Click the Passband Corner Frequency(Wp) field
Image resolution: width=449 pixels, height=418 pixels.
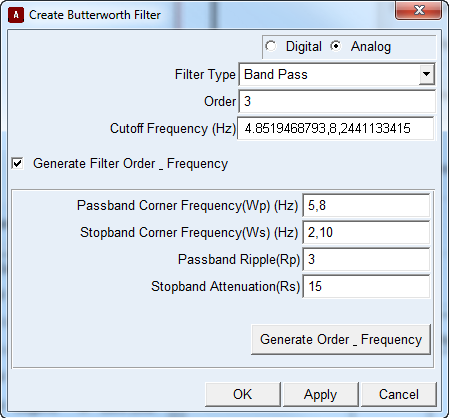pyautogui.click(x=366, y=206)
